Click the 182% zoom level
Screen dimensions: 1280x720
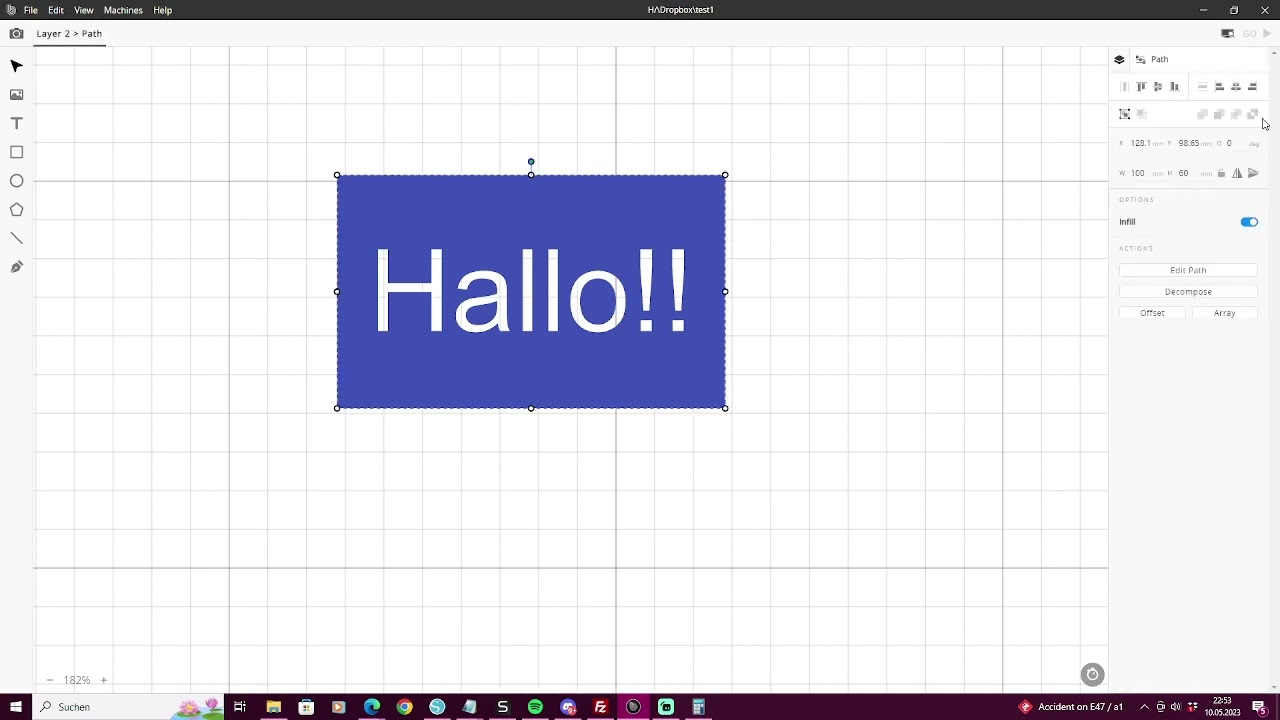[x=77, y=680]
